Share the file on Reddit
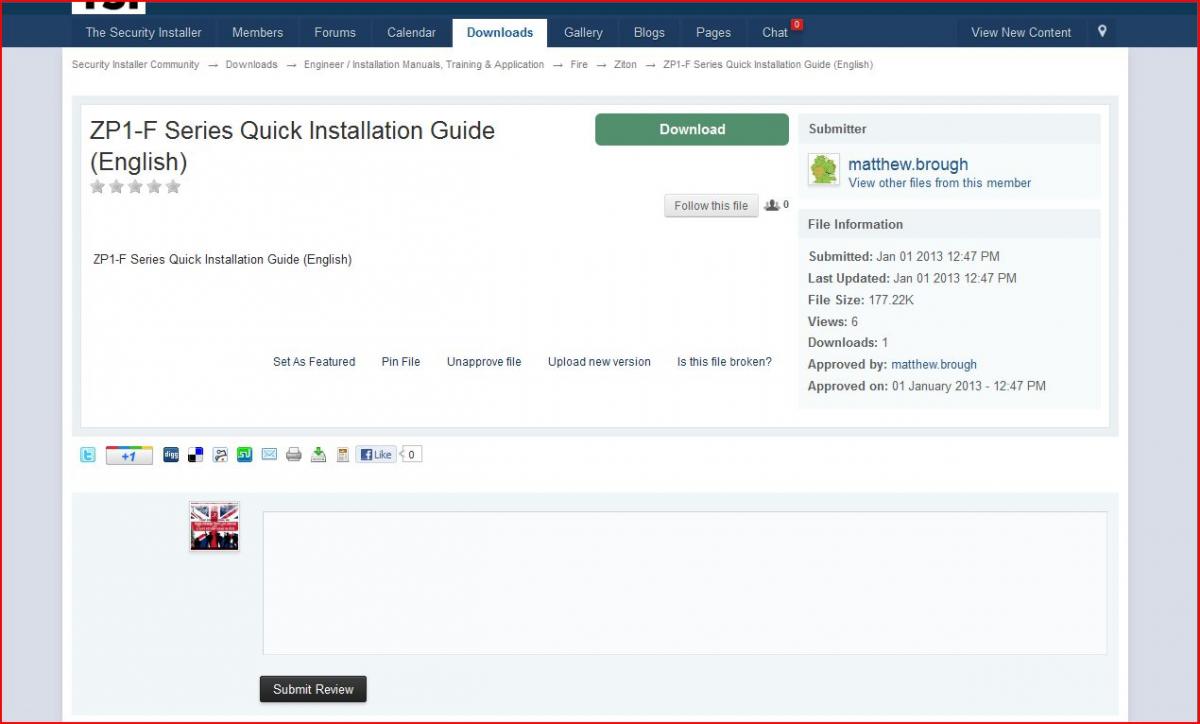This screenshot has width=1200, height=724. pyautogui.click(x=220, y=455)
